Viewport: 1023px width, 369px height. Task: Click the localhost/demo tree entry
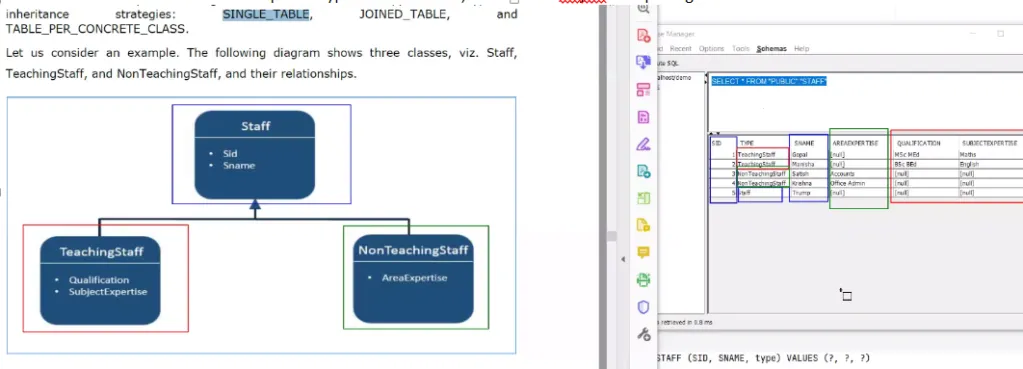point(674,78)
